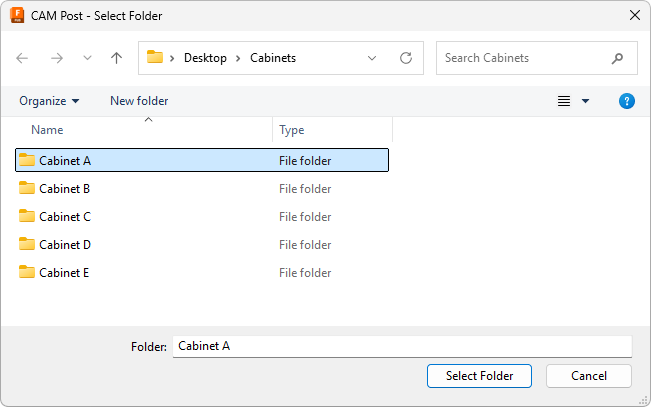Click the Forward navigation arrow

tap(56, 58)
